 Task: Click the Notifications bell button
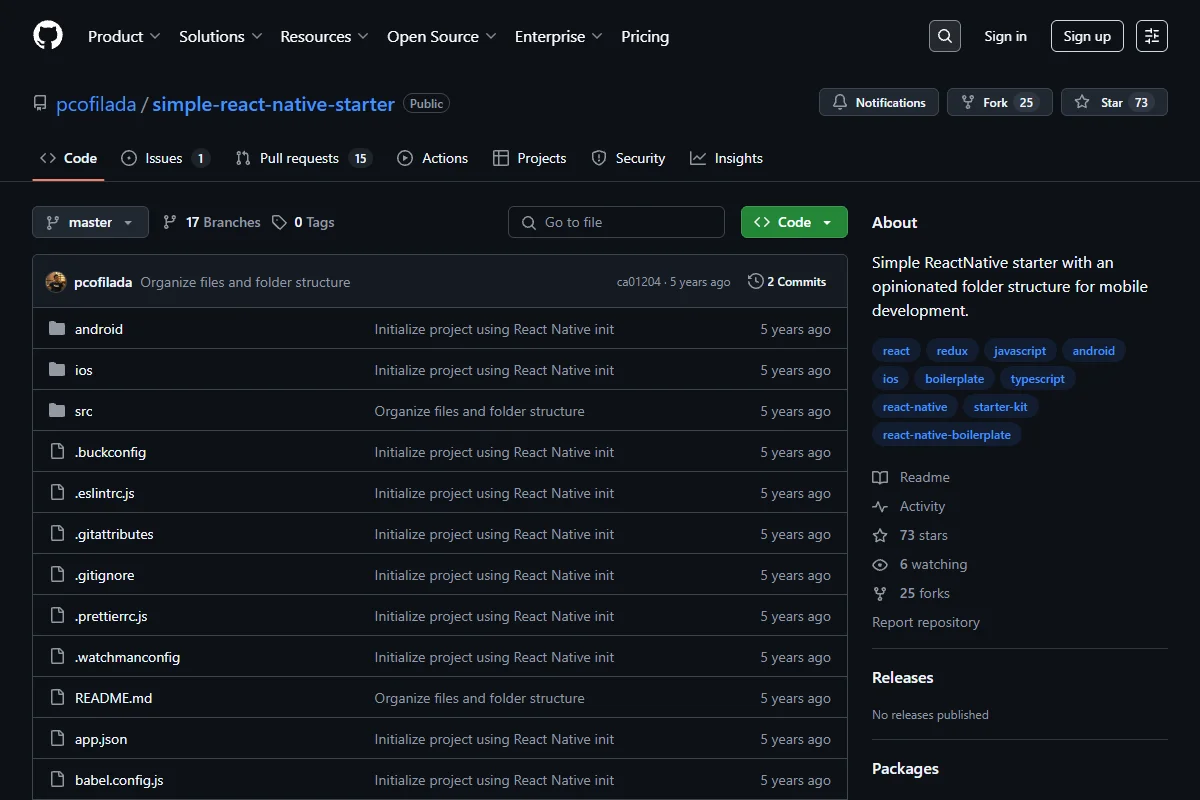879,102
